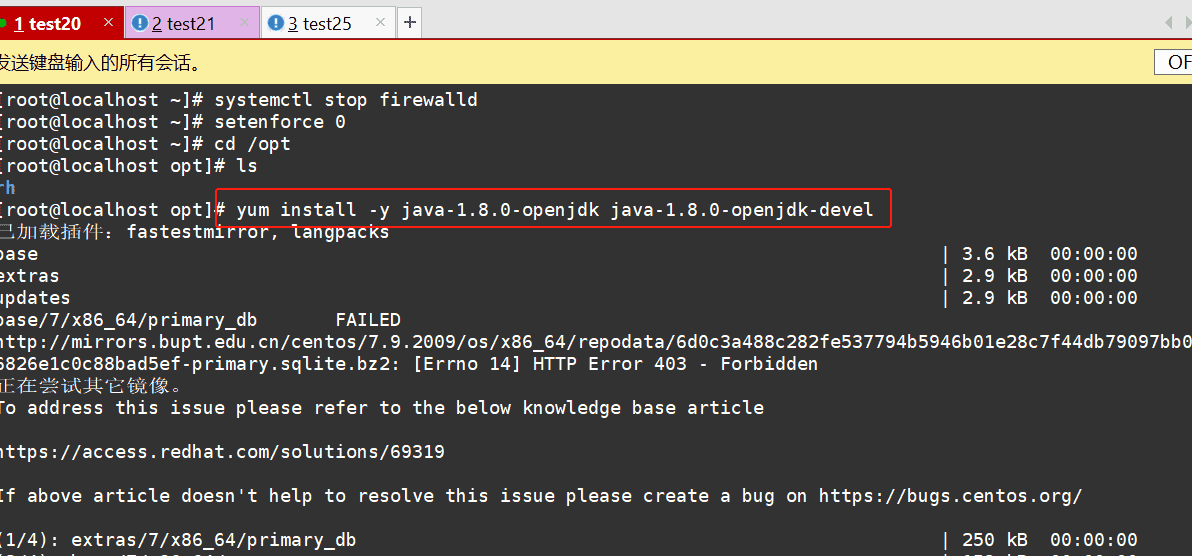Click the HTTP Error 403 Forbidden text
The width and height of the screenshot is (1192, 556).
pyautogui.click(x=675, y=364)
